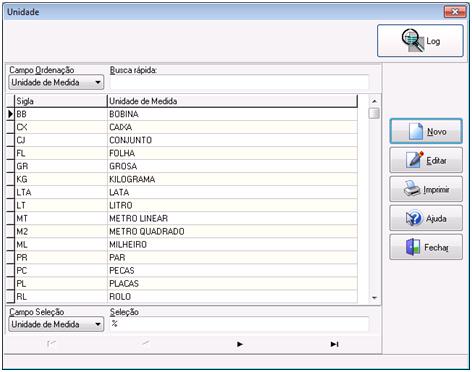
Task: Focus the Busca rápida input field
Action: 239,82
